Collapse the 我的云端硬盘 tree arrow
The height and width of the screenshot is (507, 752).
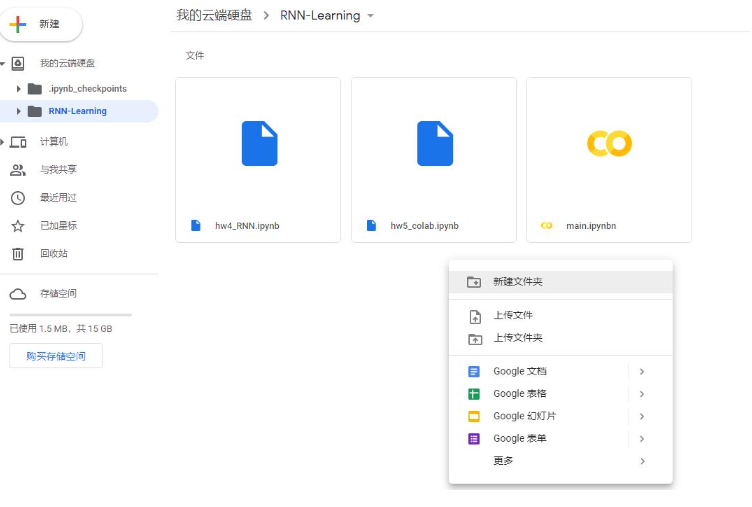(2, 63)
